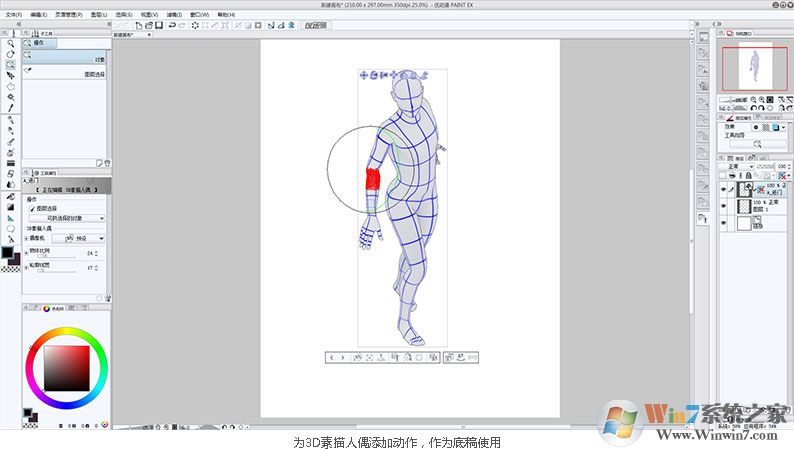
Task: Click the Open file icon in the top toolbar
Action: tap(149, 25)
